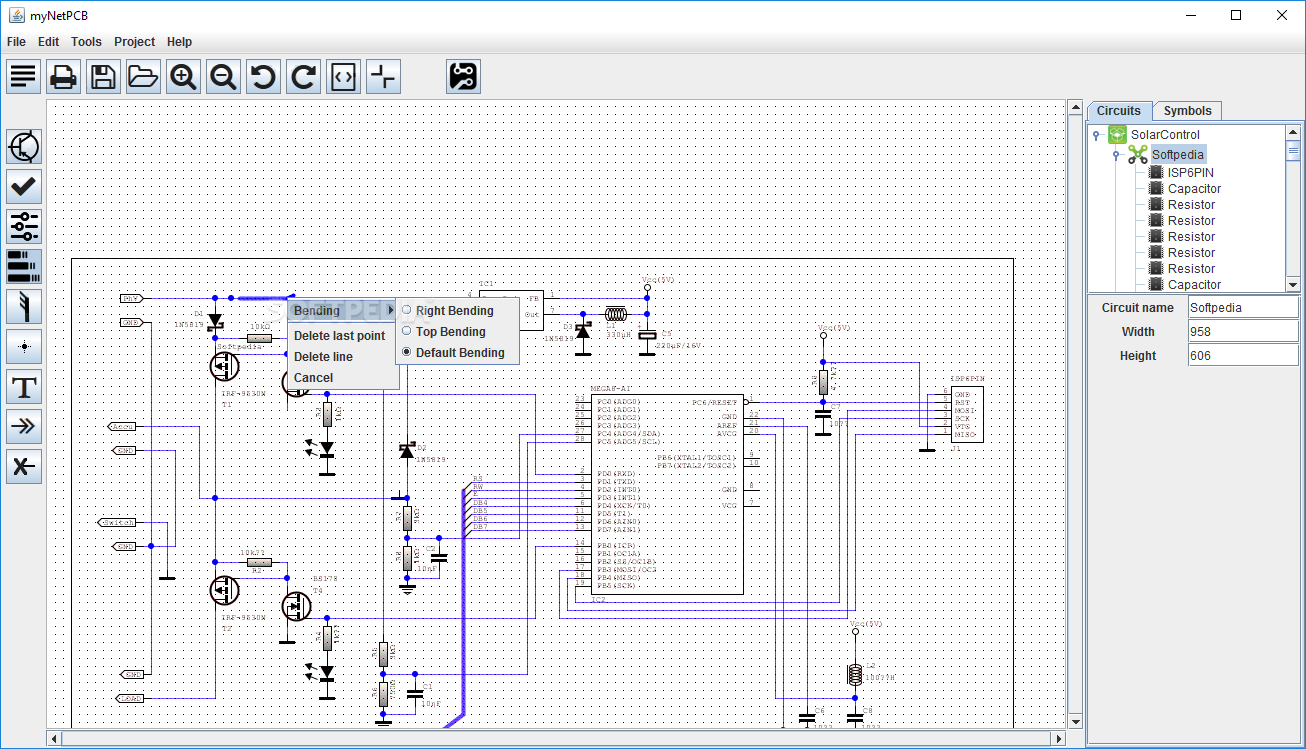Click the canvas horizontal scroll left arrow
The width and height of the screenshot is (1306, 749).
(x=54, y=739)
